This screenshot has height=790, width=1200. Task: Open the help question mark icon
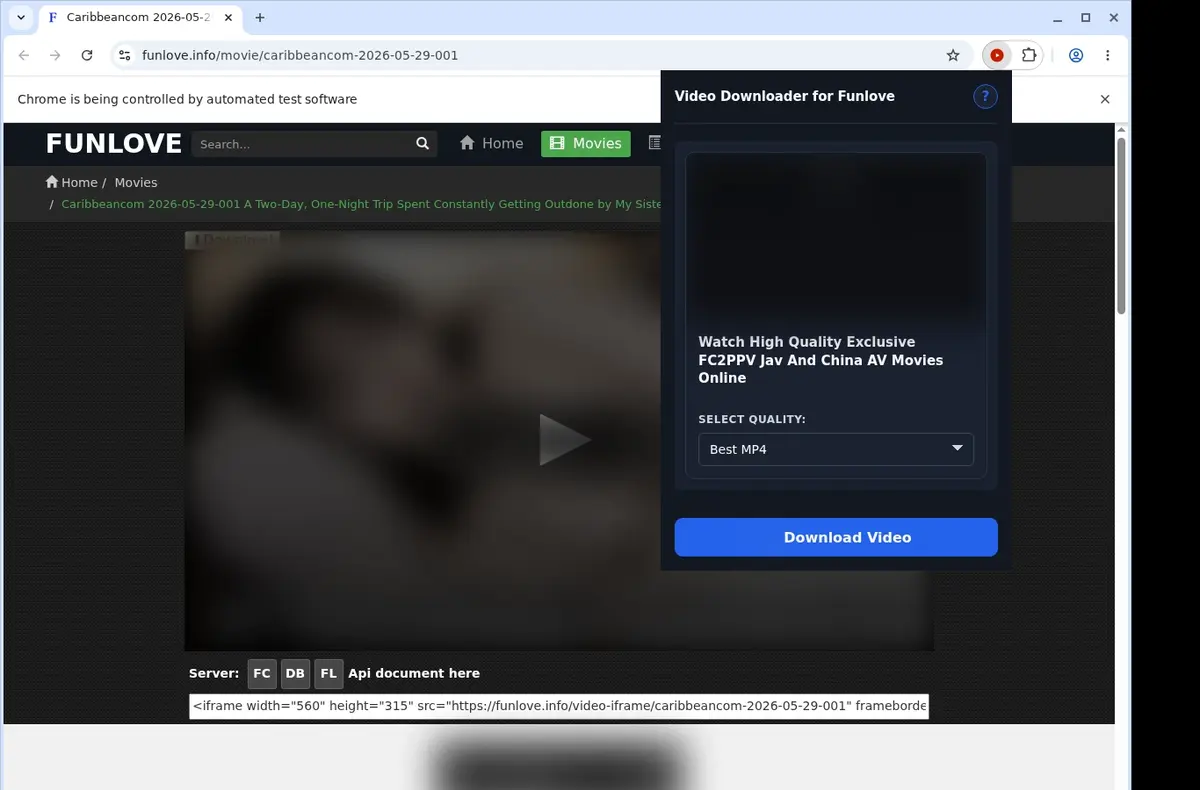tap(985, 96)
